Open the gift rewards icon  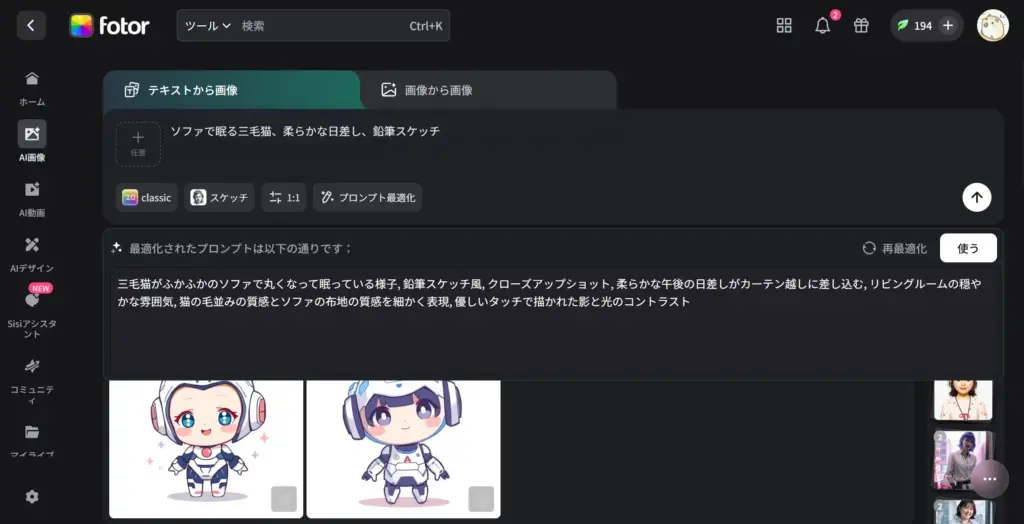tap(861, 25)
